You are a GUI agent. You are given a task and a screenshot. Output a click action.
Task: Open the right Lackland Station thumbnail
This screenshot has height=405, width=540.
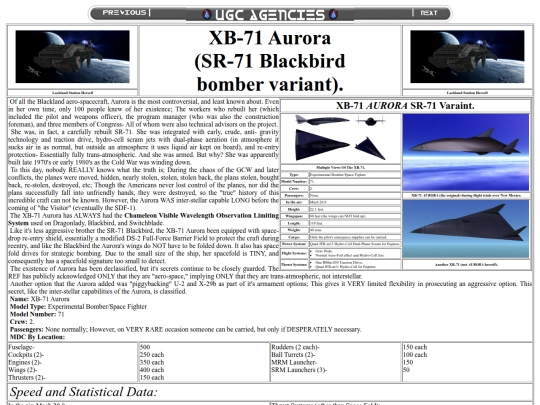click(x=467, y=56)
